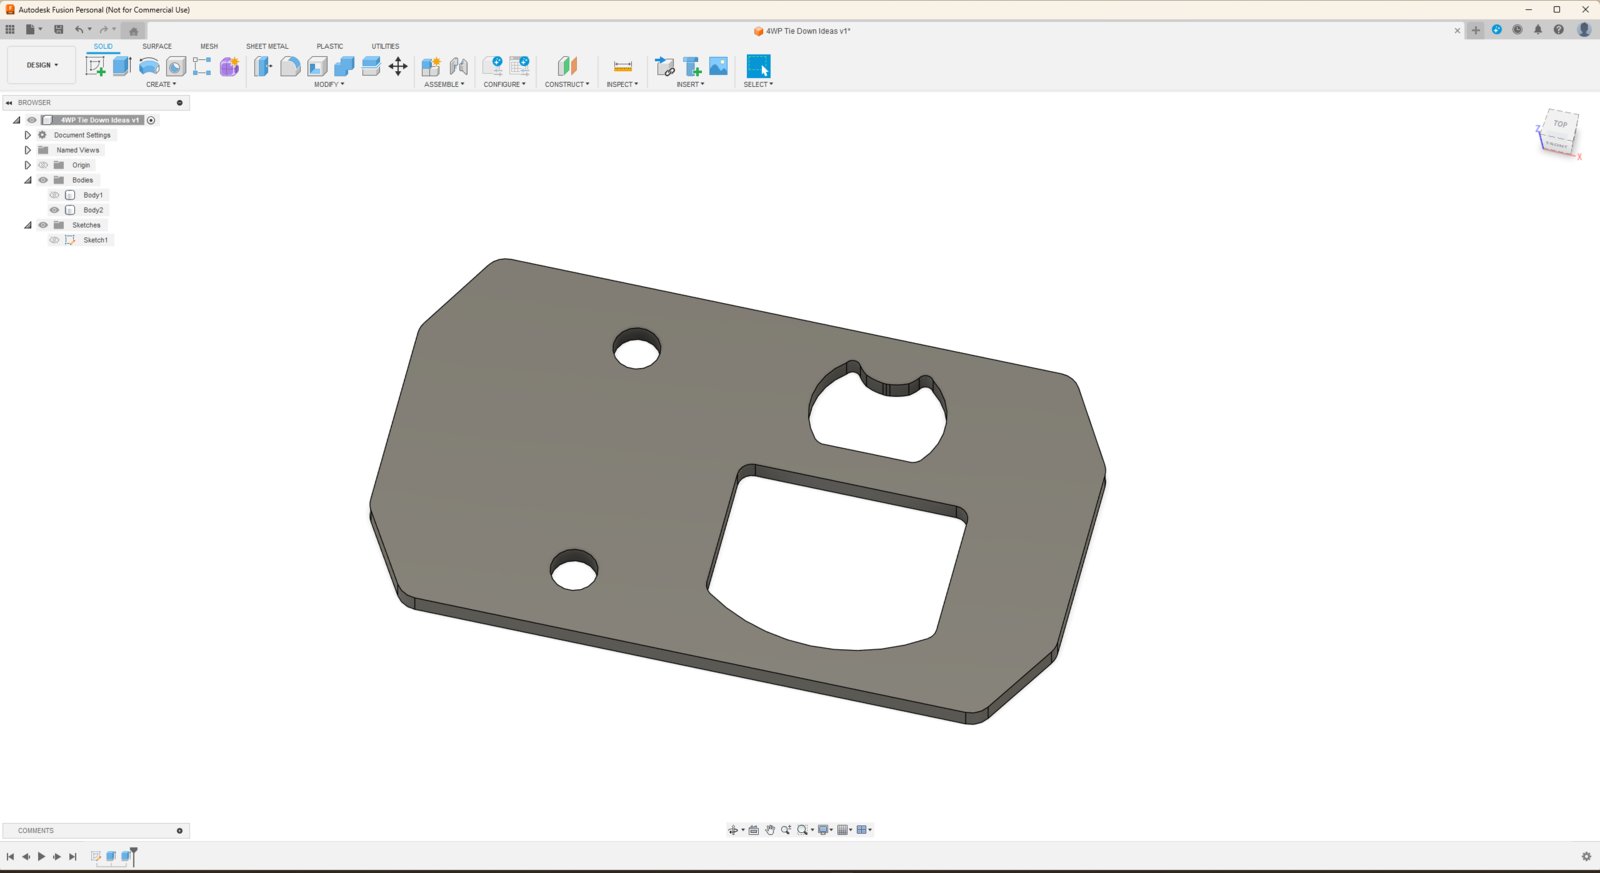Pick the Press Pull tool
This screenshot has width=1600, height=873.
(x=263, y=66)
